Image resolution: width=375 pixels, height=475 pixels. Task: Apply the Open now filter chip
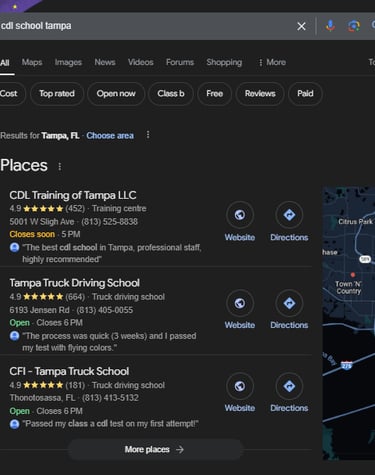[x=116, y=94]
